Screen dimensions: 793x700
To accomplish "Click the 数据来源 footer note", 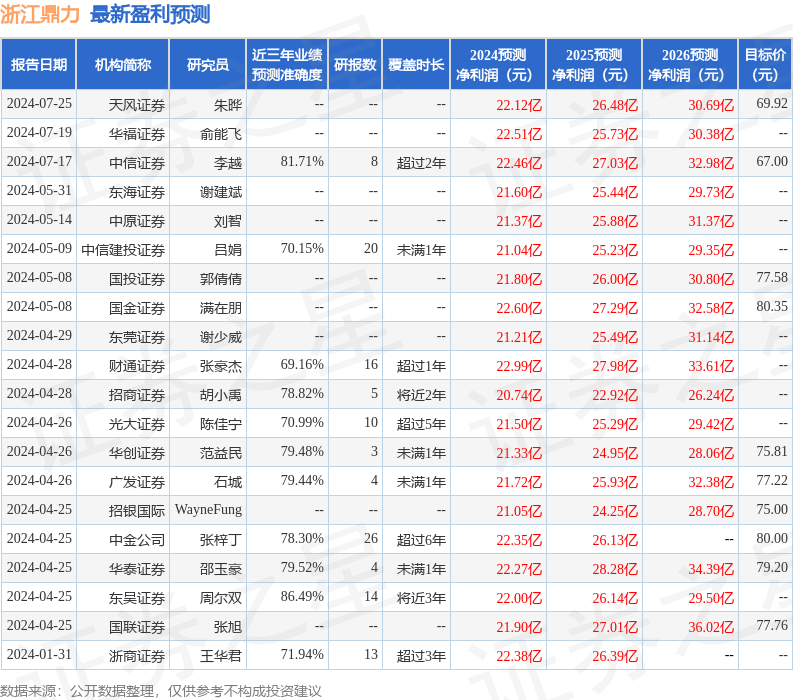I will 161,691.
